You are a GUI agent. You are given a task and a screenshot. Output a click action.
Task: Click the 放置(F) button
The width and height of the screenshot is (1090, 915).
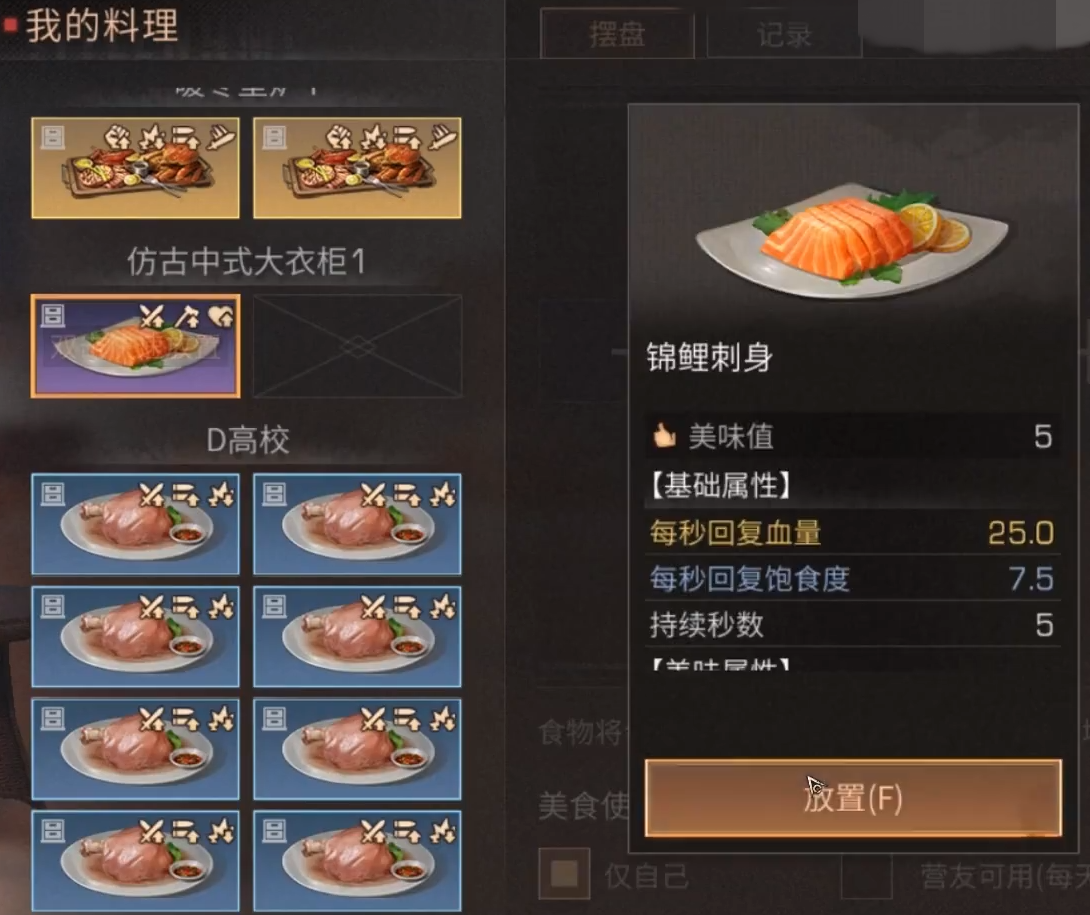(x=853, y=798)
